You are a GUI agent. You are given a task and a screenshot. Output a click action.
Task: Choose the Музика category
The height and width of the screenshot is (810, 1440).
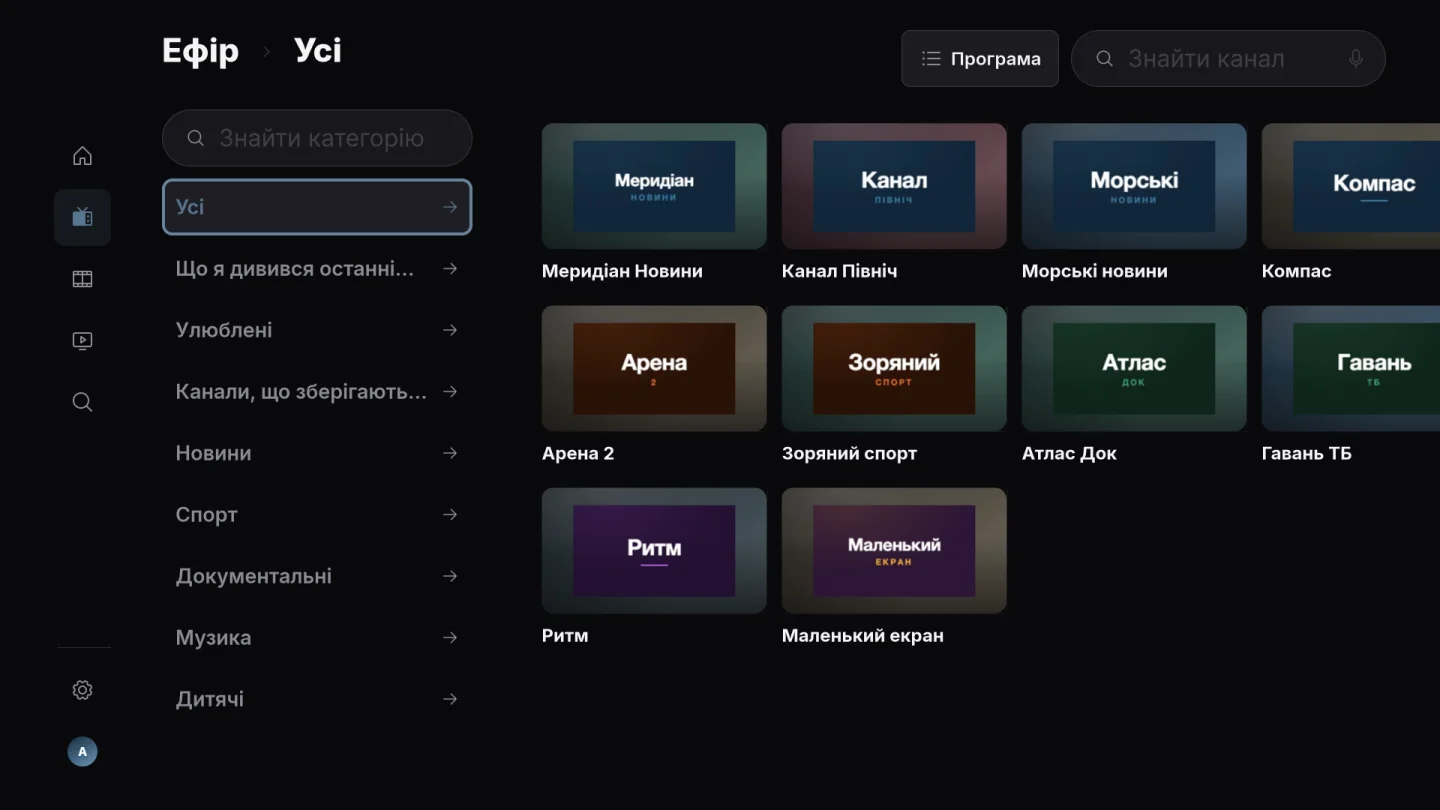(317, 638)
